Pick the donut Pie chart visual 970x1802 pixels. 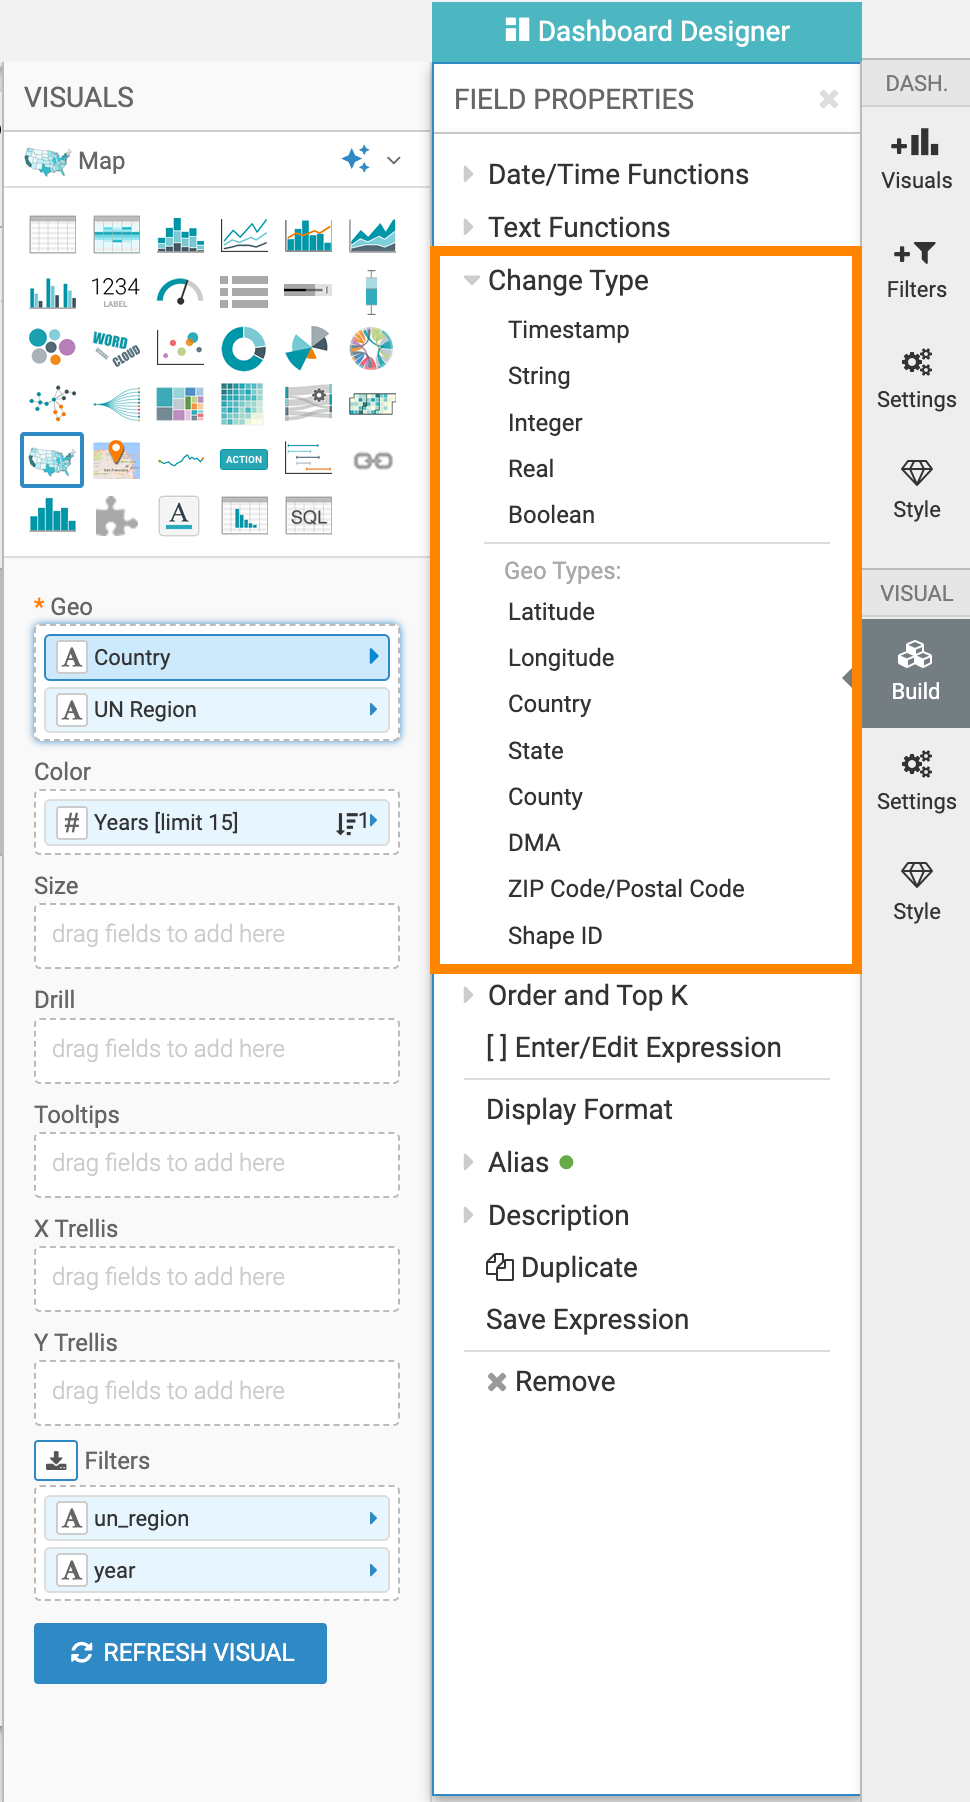point(243,349)
